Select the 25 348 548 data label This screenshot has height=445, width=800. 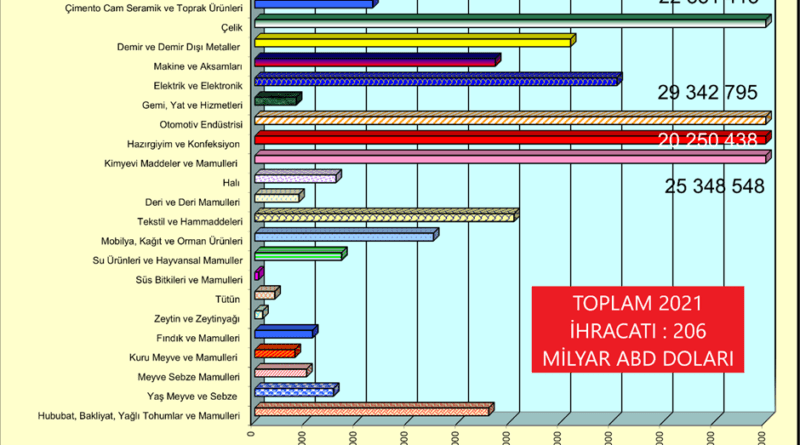click(x=714, y=187)
